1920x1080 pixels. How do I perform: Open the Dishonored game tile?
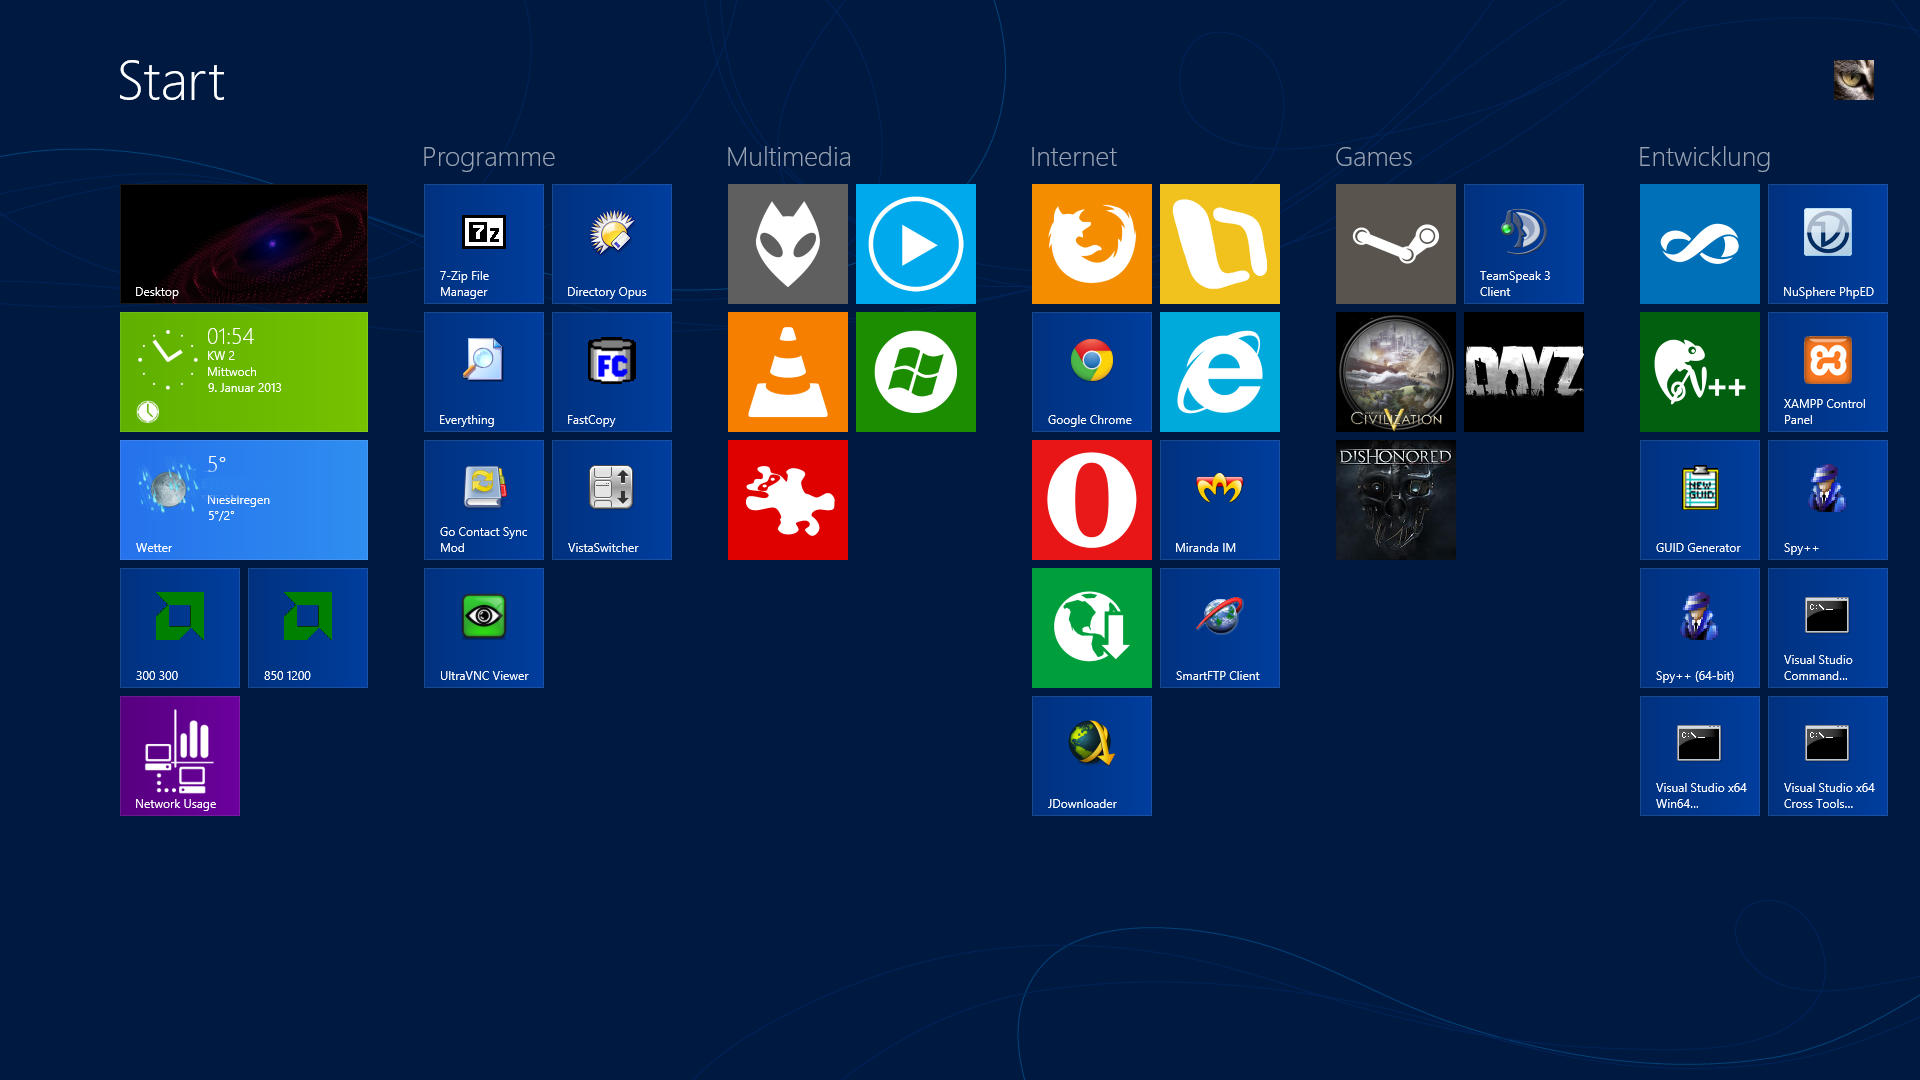(x=1395, y=500)
